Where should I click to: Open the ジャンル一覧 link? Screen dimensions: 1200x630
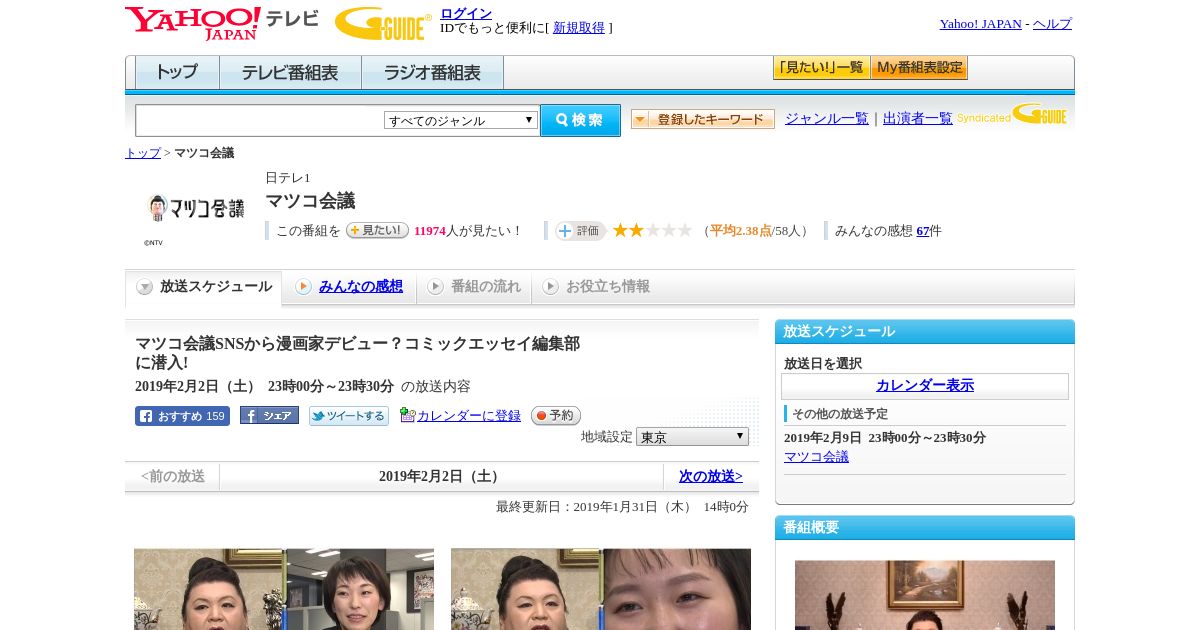click(x=827, y=118)
